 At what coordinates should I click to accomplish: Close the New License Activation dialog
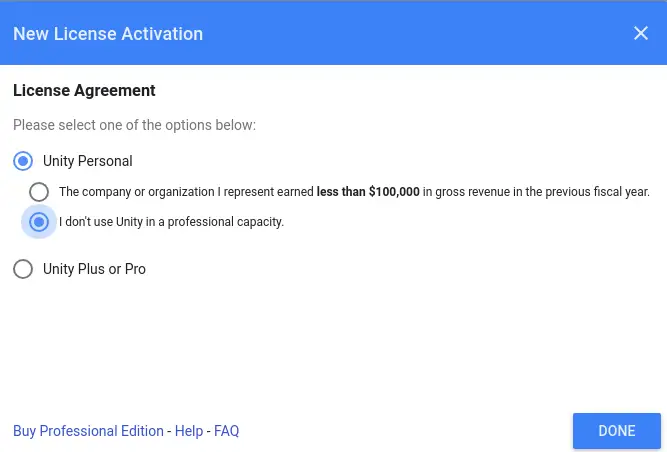click(x=641, y=33)
